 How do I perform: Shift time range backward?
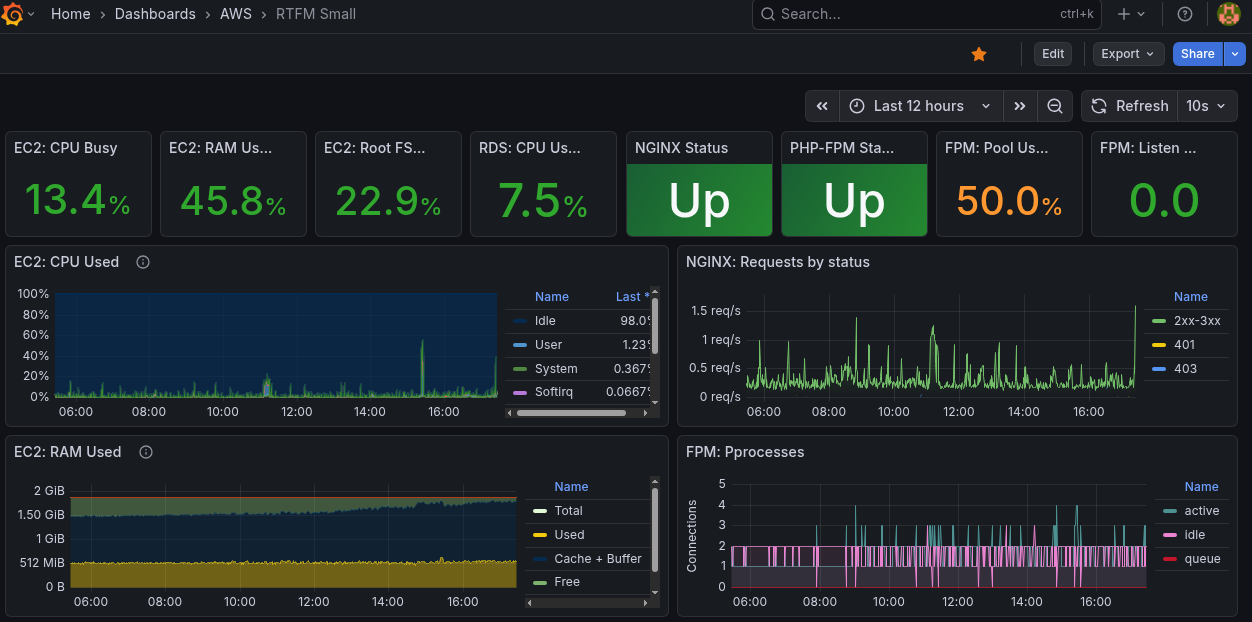(x=822, y=106)
